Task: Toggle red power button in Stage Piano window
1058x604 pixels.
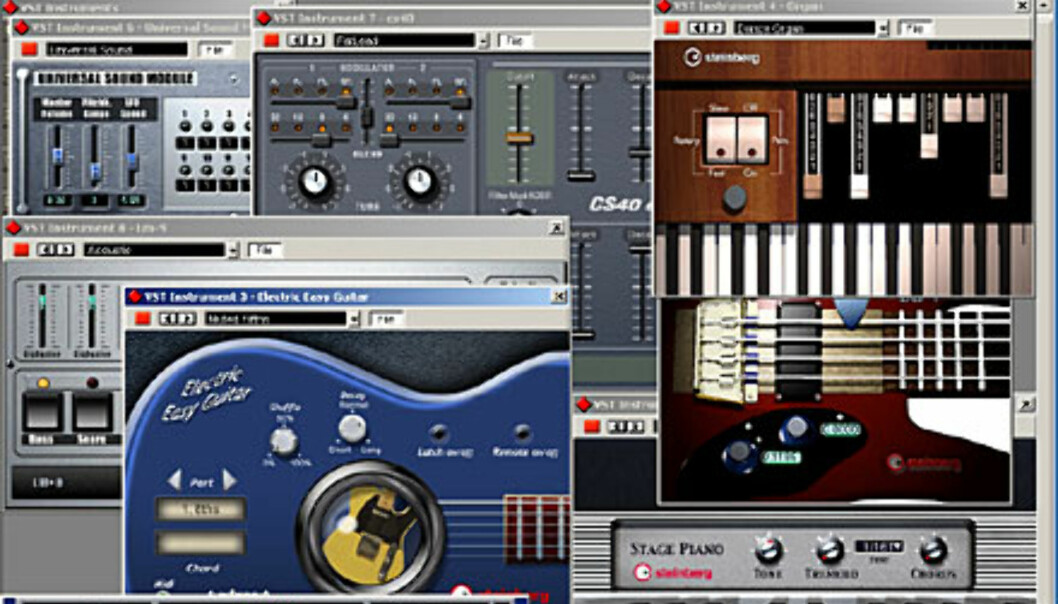Action: coord(592,427)
